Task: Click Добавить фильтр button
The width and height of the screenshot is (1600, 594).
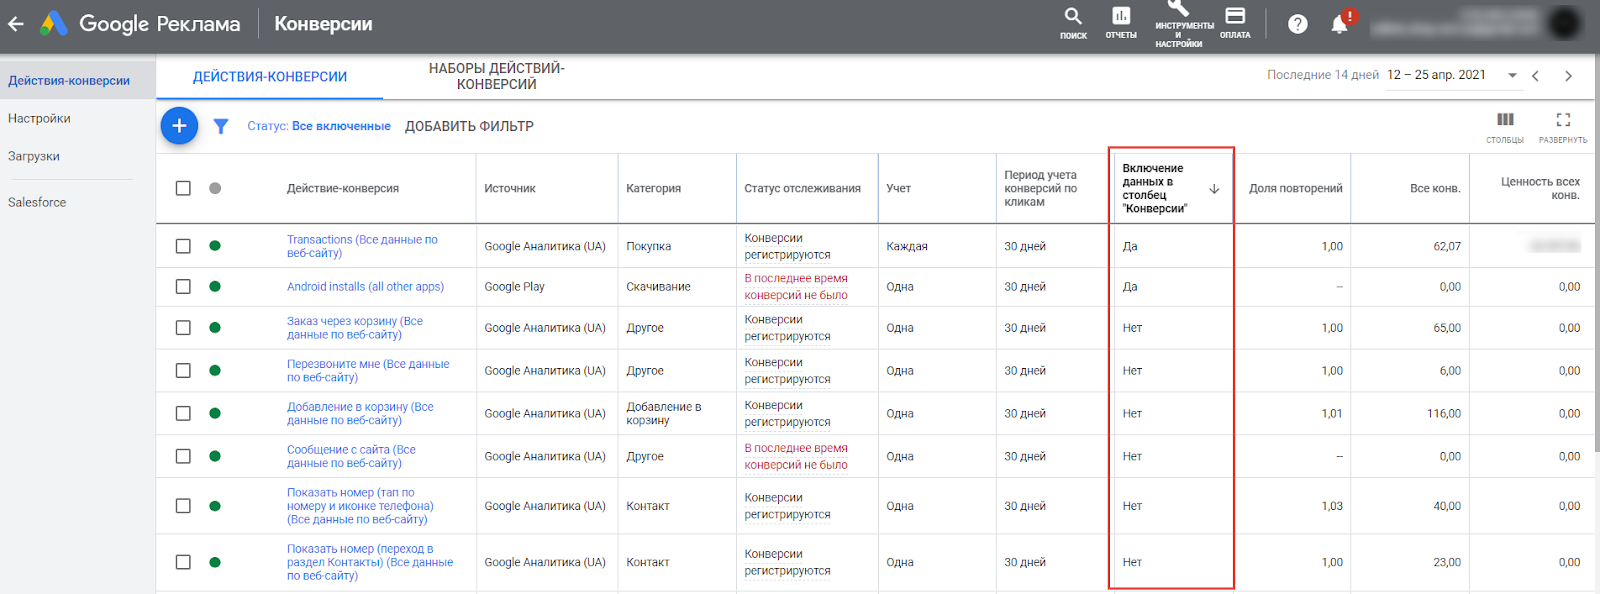Action: [469, 126]
